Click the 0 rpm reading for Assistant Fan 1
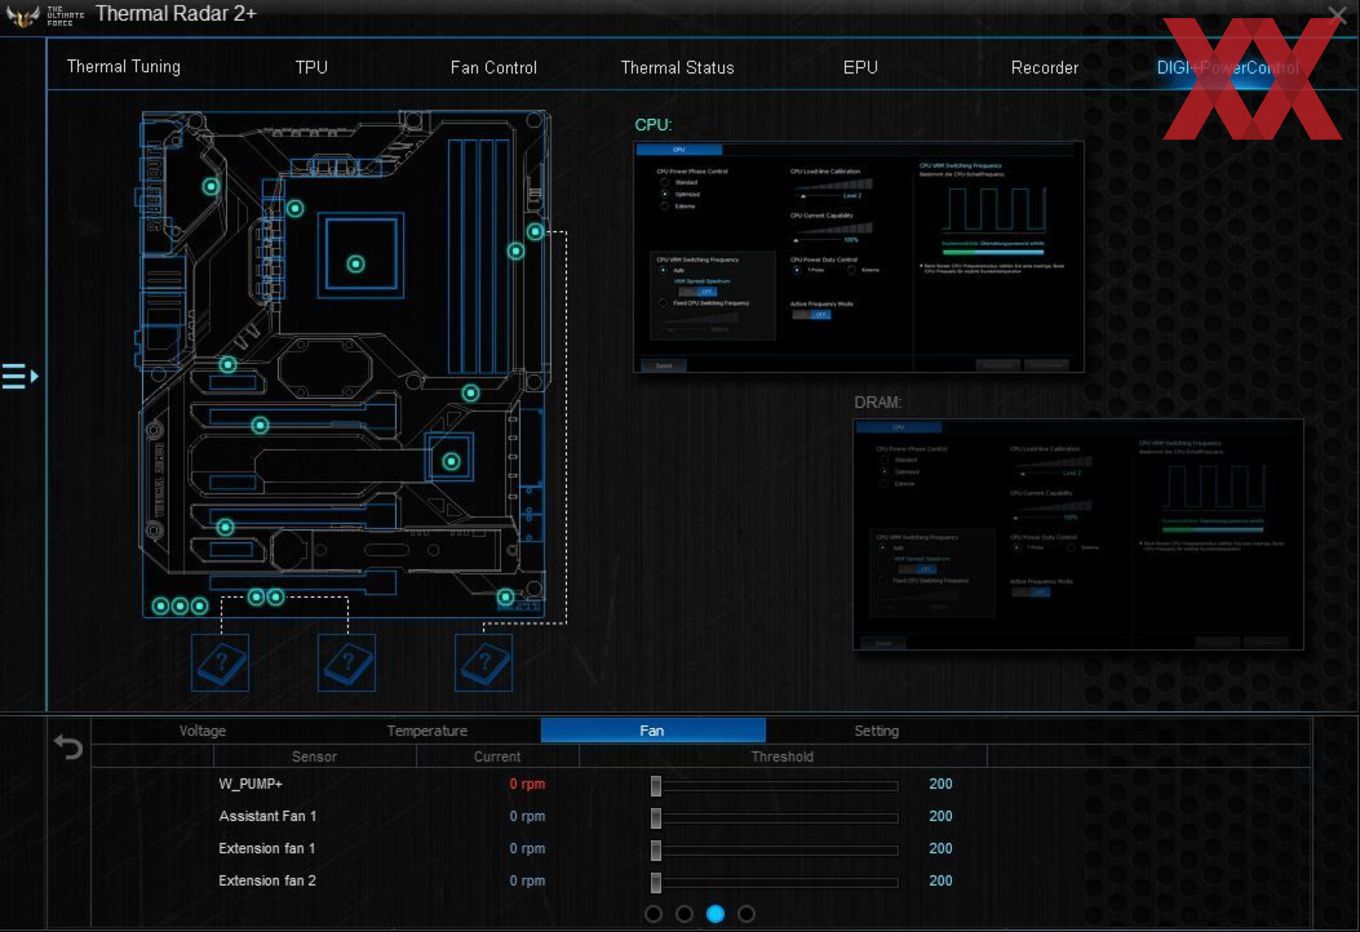The width and height of the screenshot is (1360, 932). (x=527, y=816)
